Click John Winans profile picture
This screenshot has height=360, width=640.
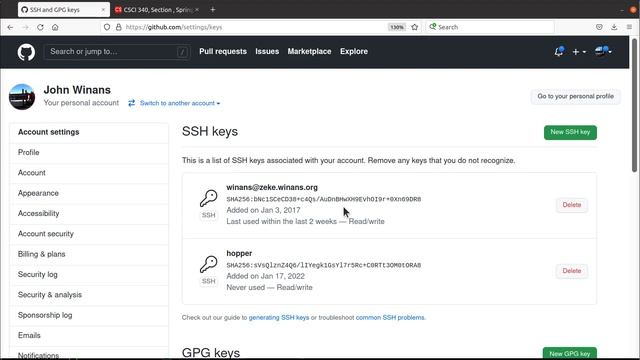point(22,97)
